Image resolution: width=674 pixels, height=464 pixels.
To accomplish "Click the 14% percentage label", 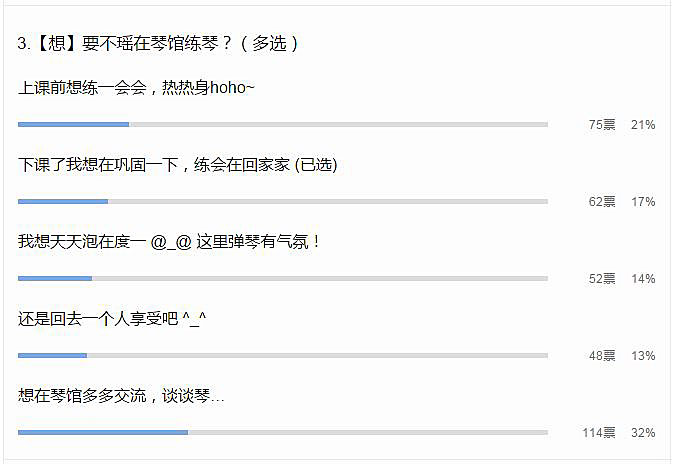I will 643,279.
